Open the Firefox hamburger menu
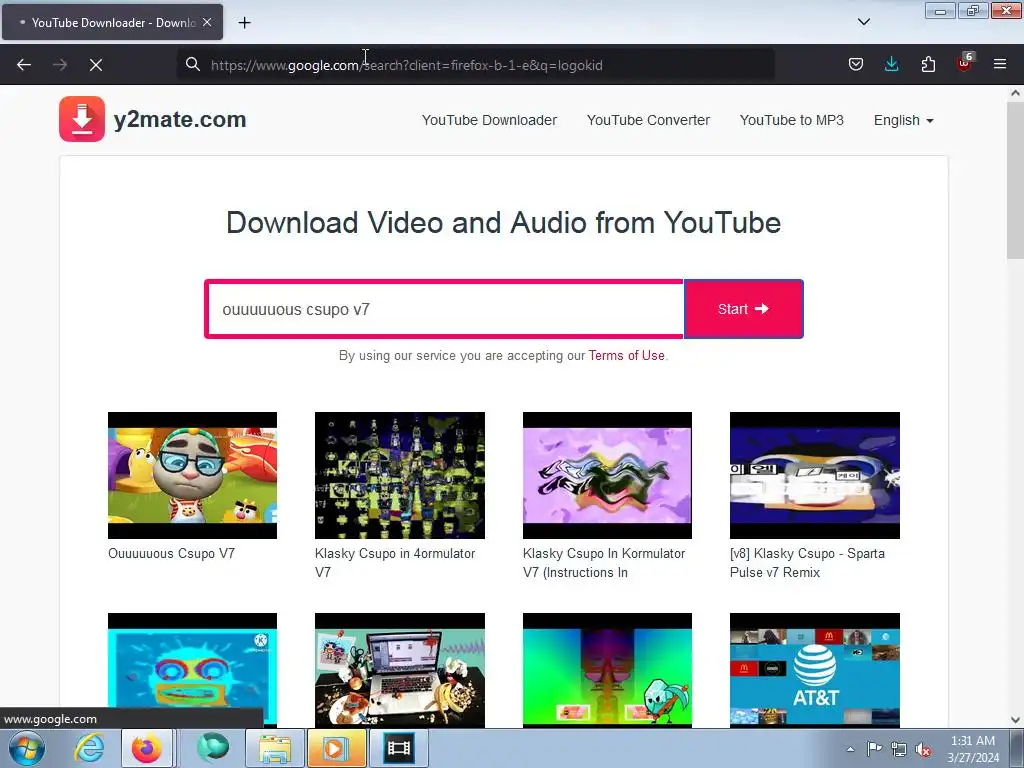 (1000, 64)
